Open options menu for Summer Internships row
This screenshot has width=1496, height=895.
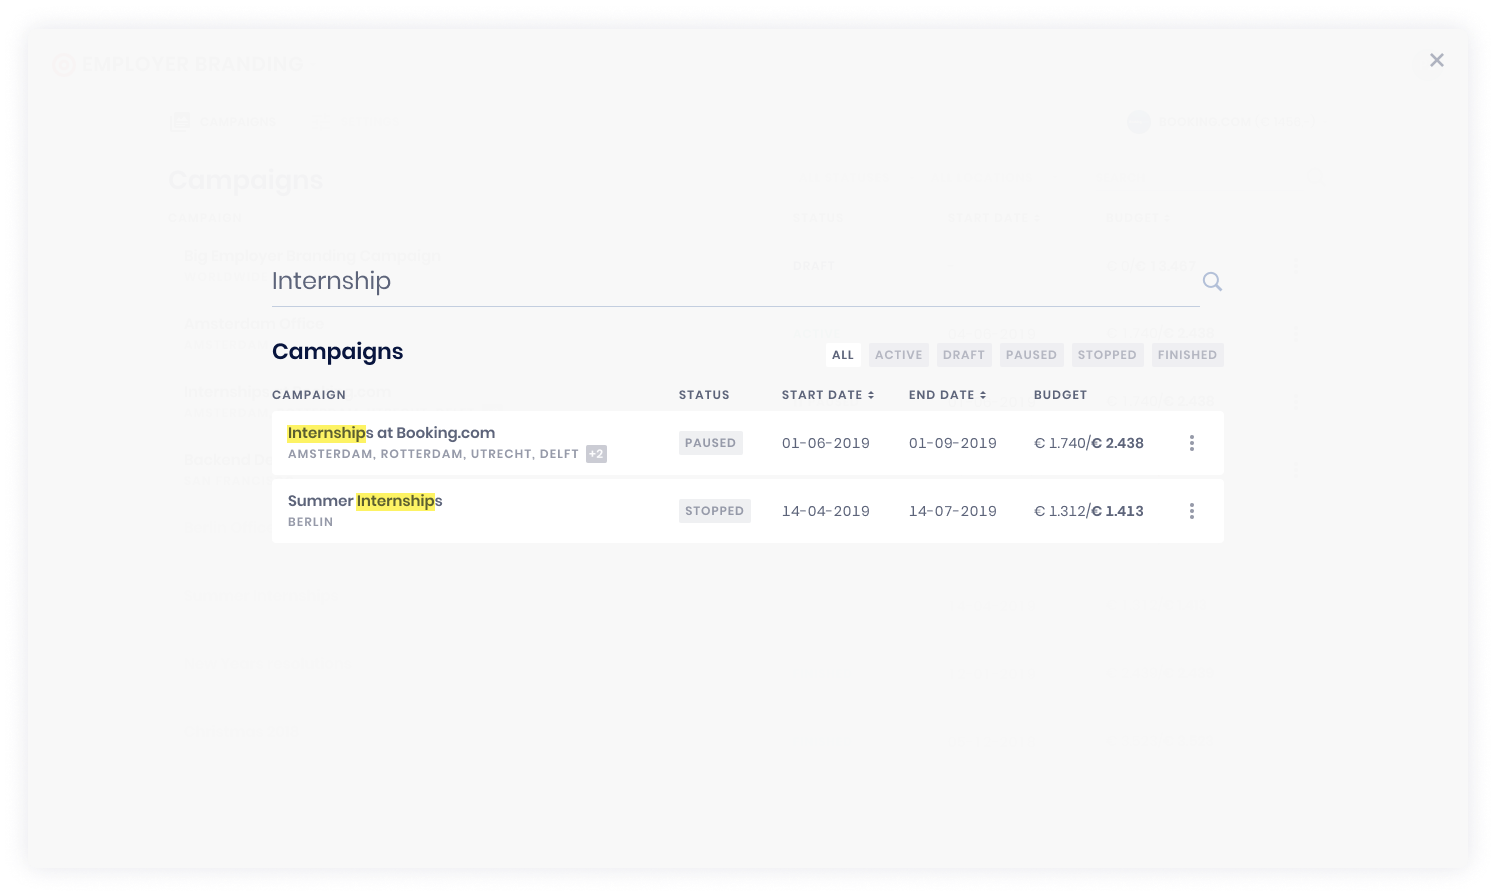[x=1191, y=511]
